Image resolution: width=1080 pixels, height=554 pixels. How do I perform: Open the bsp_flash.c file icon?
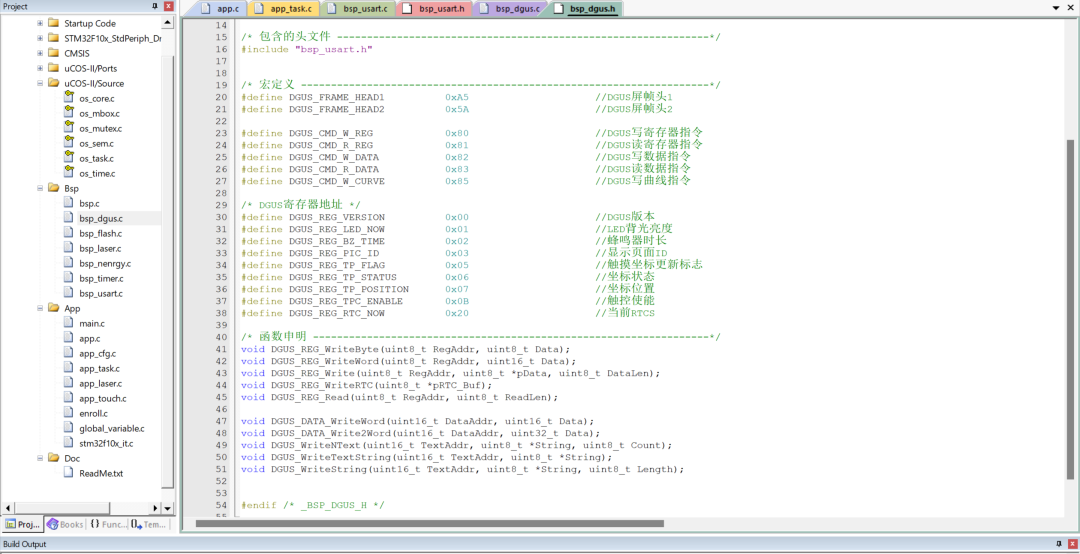coord(69,233)
